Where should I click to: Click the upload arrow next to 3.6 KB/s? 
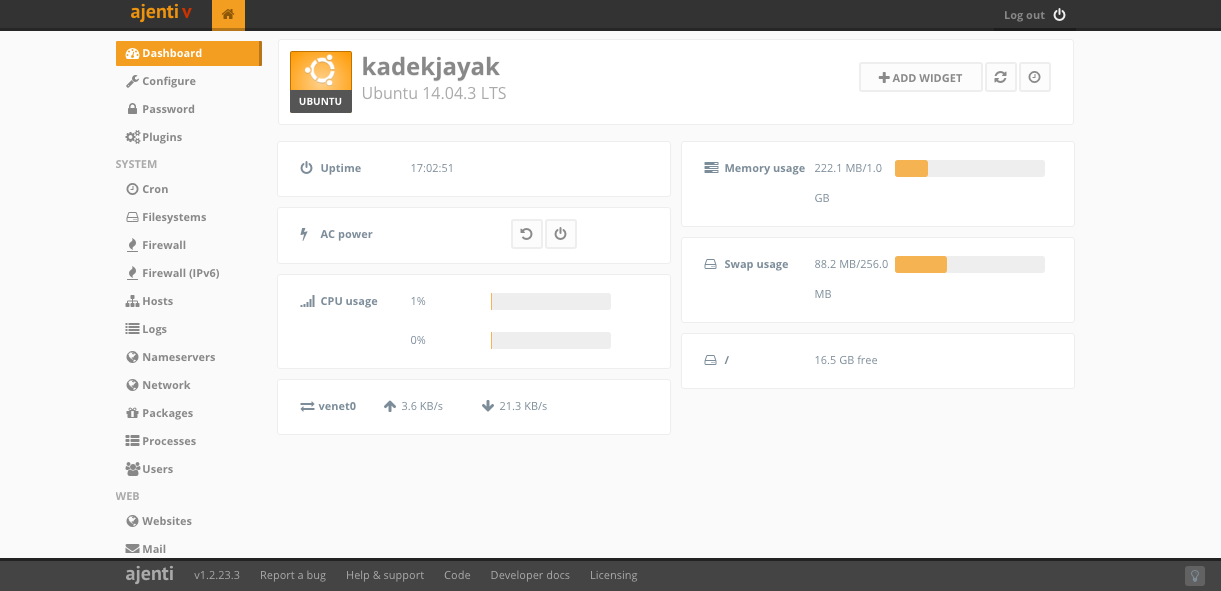tap(390, 406)
